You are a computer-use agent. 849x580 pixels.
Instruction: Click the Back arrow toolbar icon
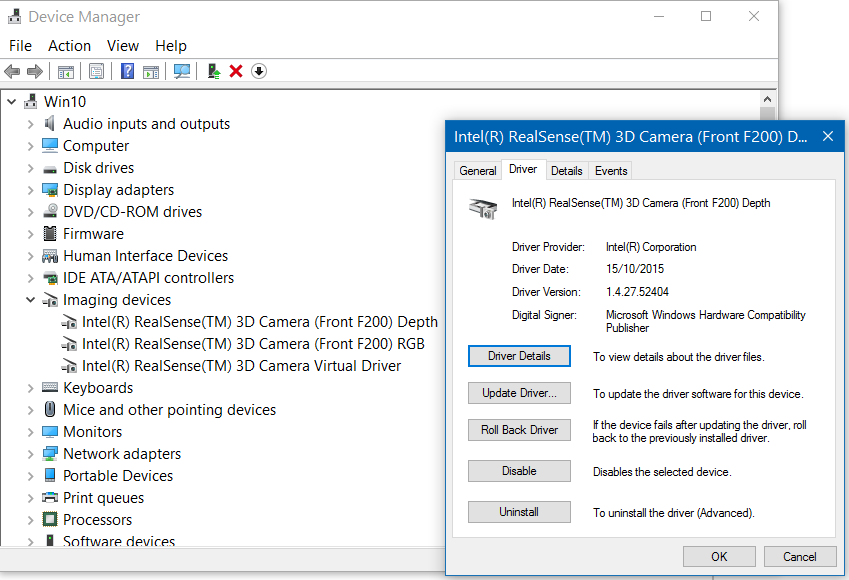(12, 71)
